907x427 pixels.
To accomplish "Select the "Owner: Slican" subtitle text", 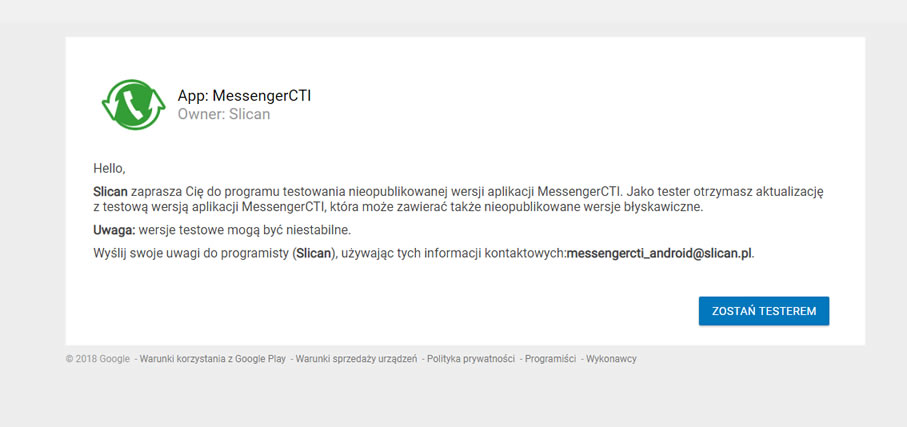I will [x=223, y=115].
